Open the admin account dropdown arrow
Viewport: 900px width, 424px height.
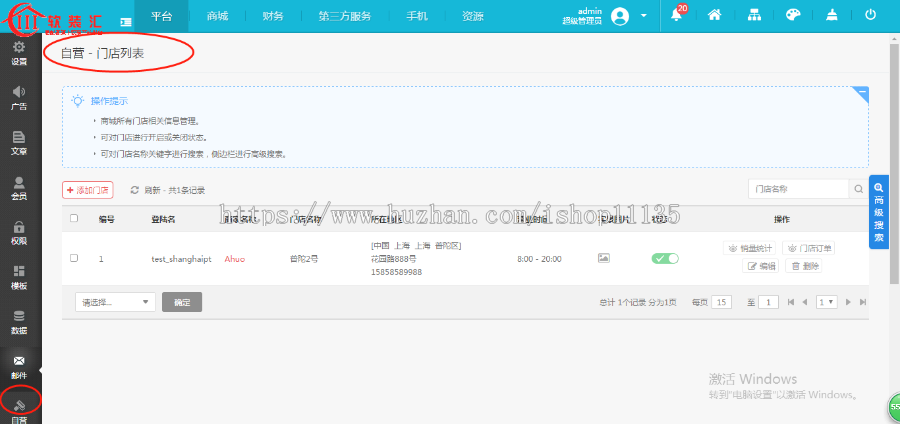644,16
